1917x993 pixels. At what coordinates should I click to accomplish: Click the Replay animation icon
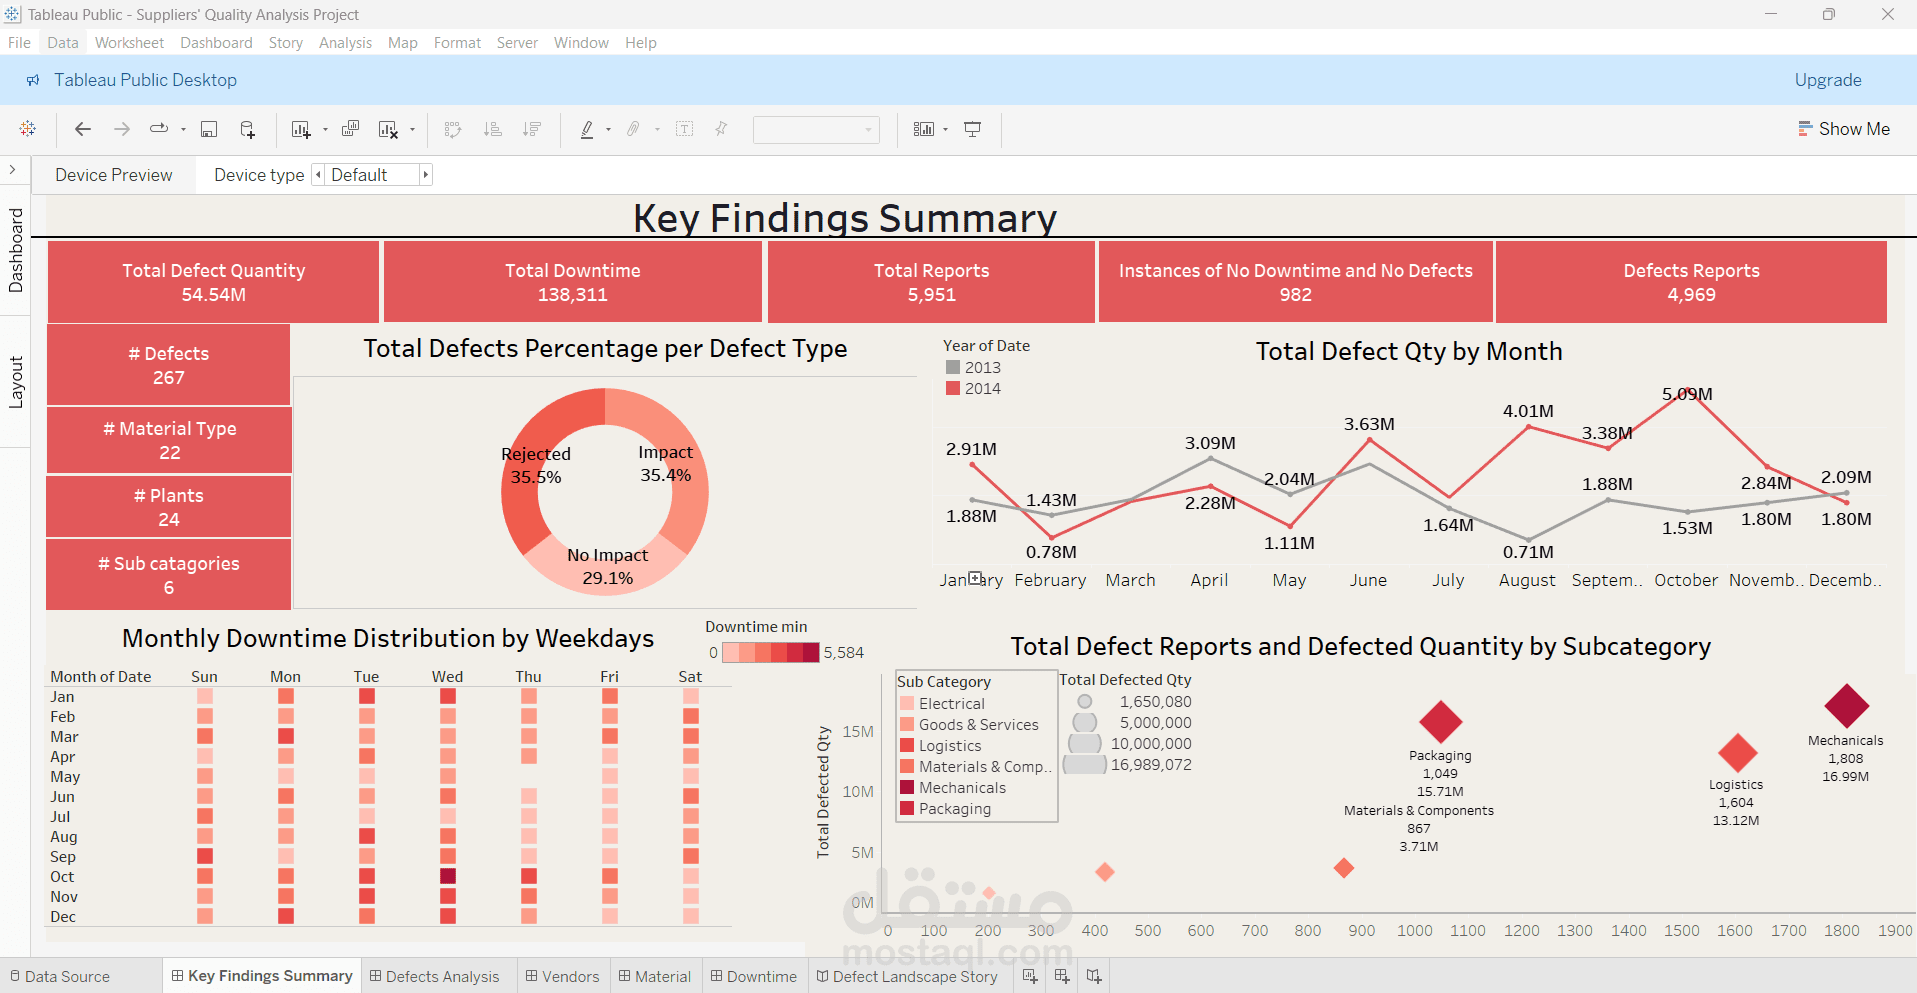159,129
